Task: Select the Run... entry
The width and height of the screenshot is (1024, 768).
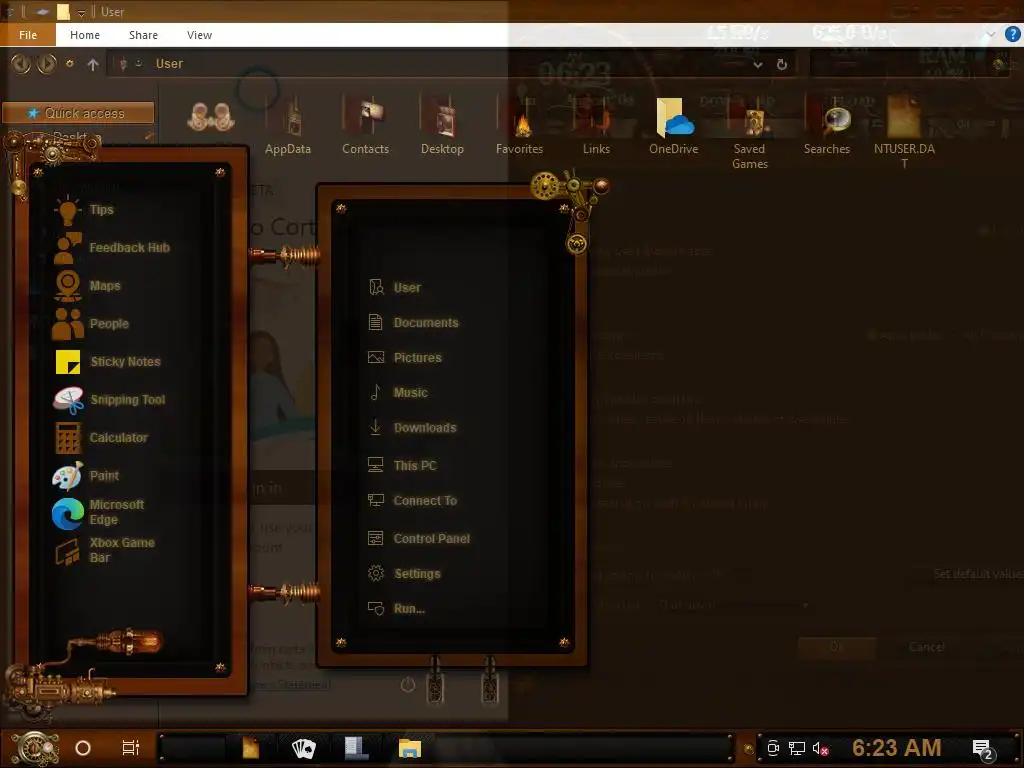Action: coord(397,609)
